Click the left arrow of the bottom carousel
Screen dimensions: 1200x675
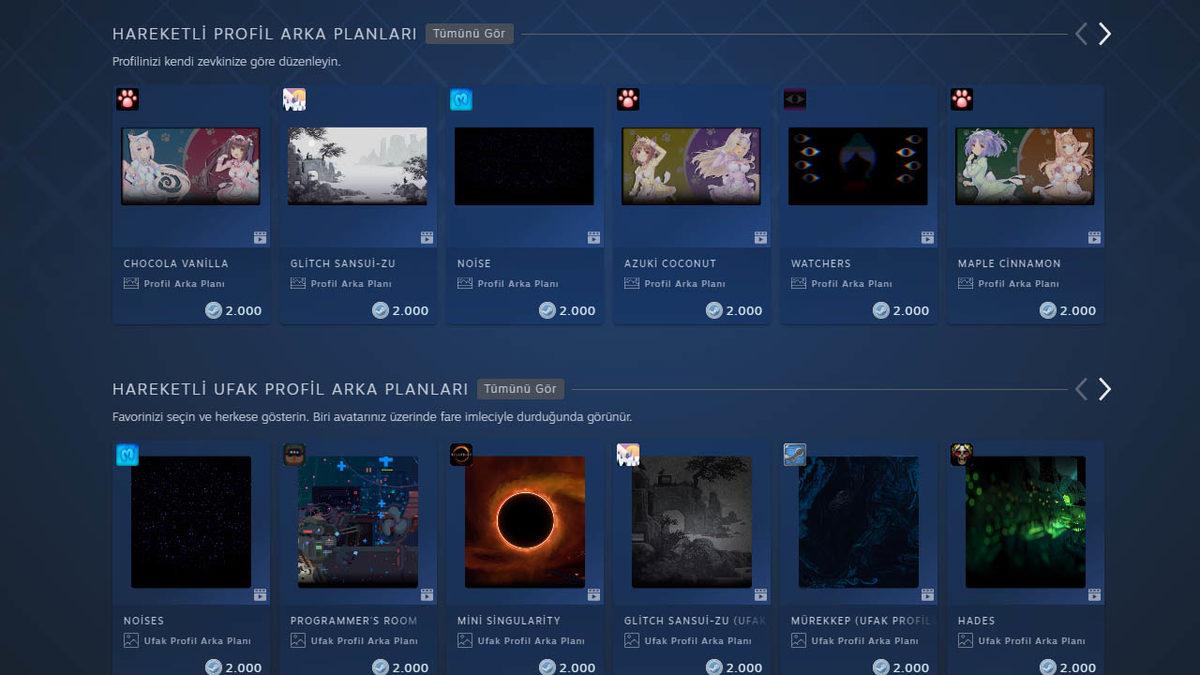click(1080, 388)
